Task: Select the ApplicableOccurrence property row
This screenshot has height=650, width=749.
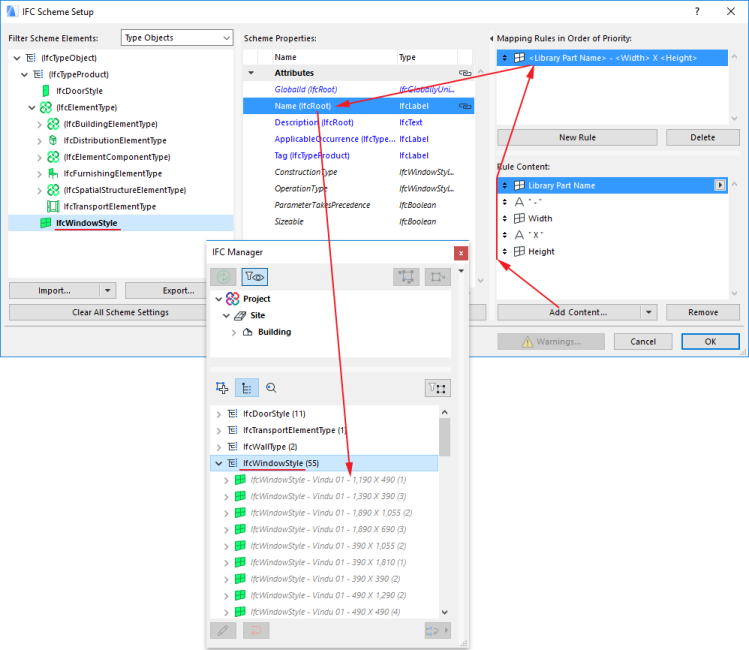Action: click(x=358, y=139)
